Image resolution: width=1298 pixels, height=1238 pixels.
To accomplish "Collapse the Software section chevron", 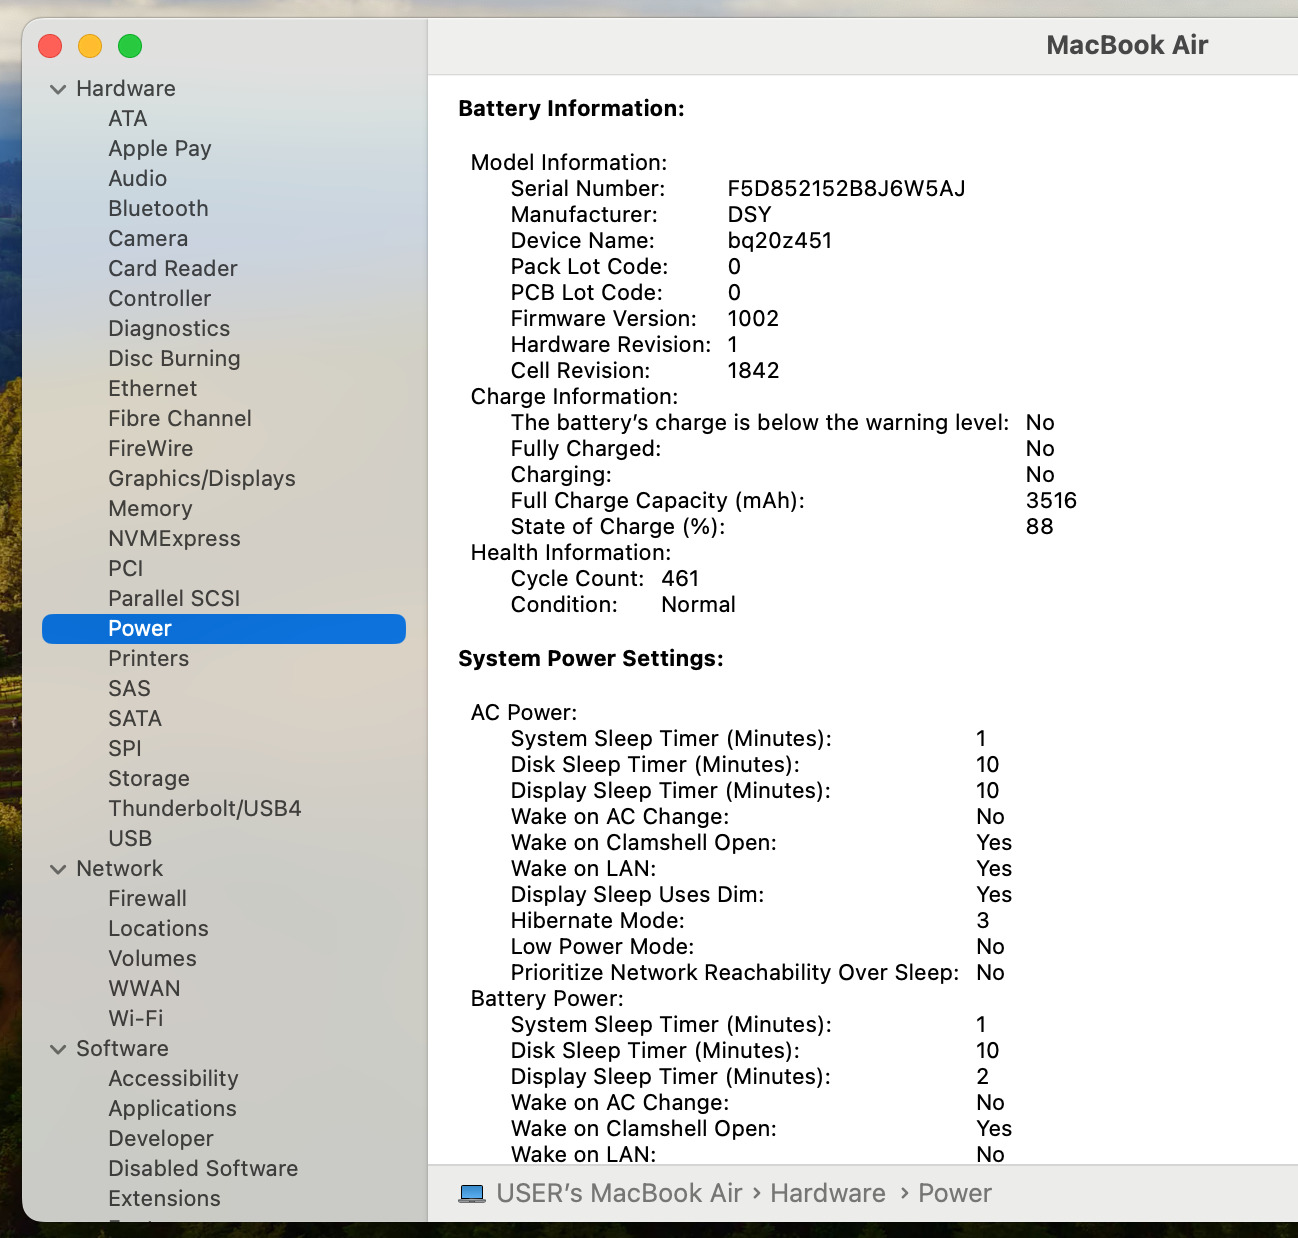I will pos(58,1049).
